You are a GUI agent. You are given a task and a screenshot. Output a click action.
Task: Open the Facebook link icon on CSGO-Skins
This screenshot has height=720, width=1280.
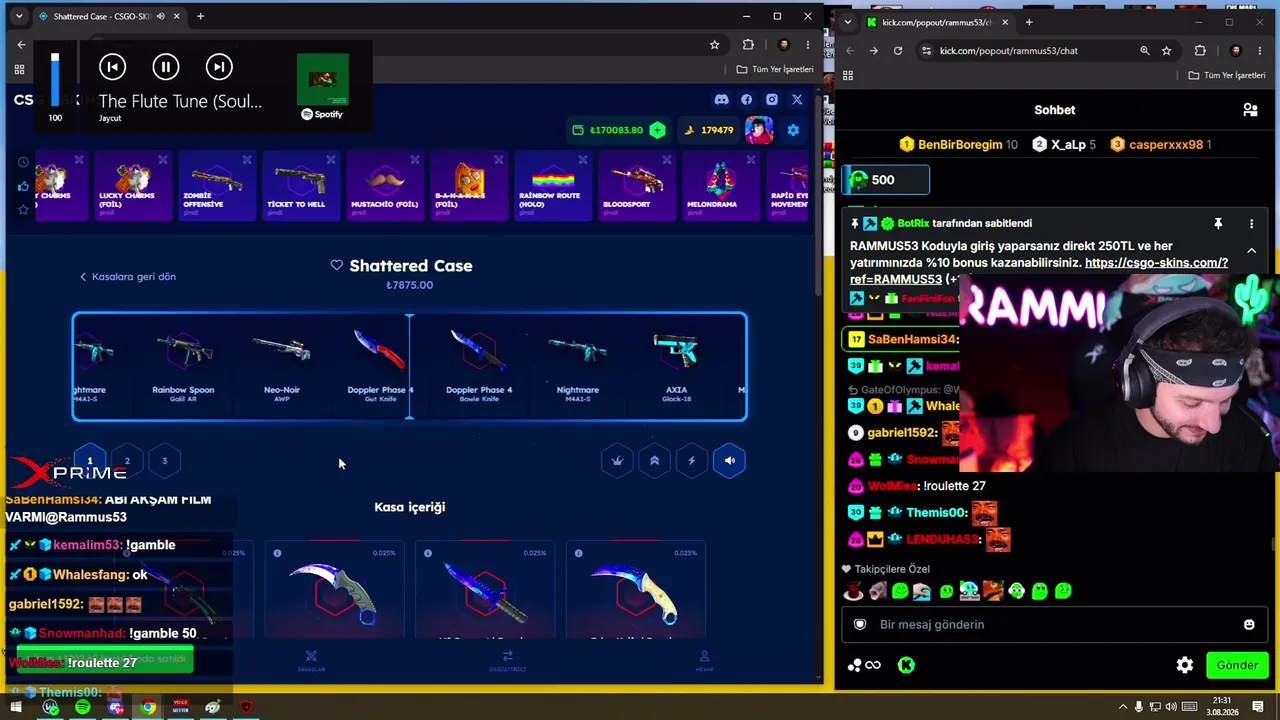tap(746, 100)
